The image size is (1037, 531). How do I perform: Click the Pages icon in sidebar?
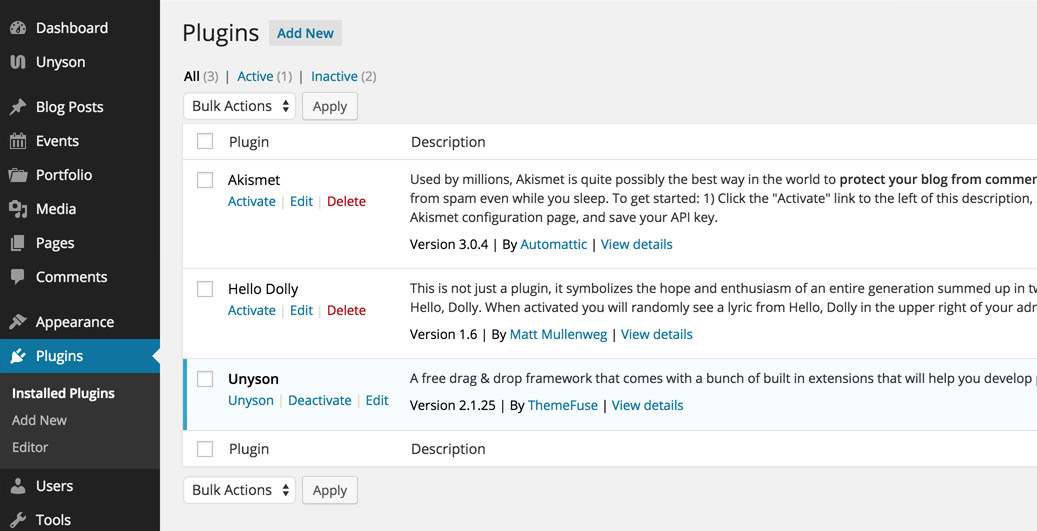tap(18, 243)
